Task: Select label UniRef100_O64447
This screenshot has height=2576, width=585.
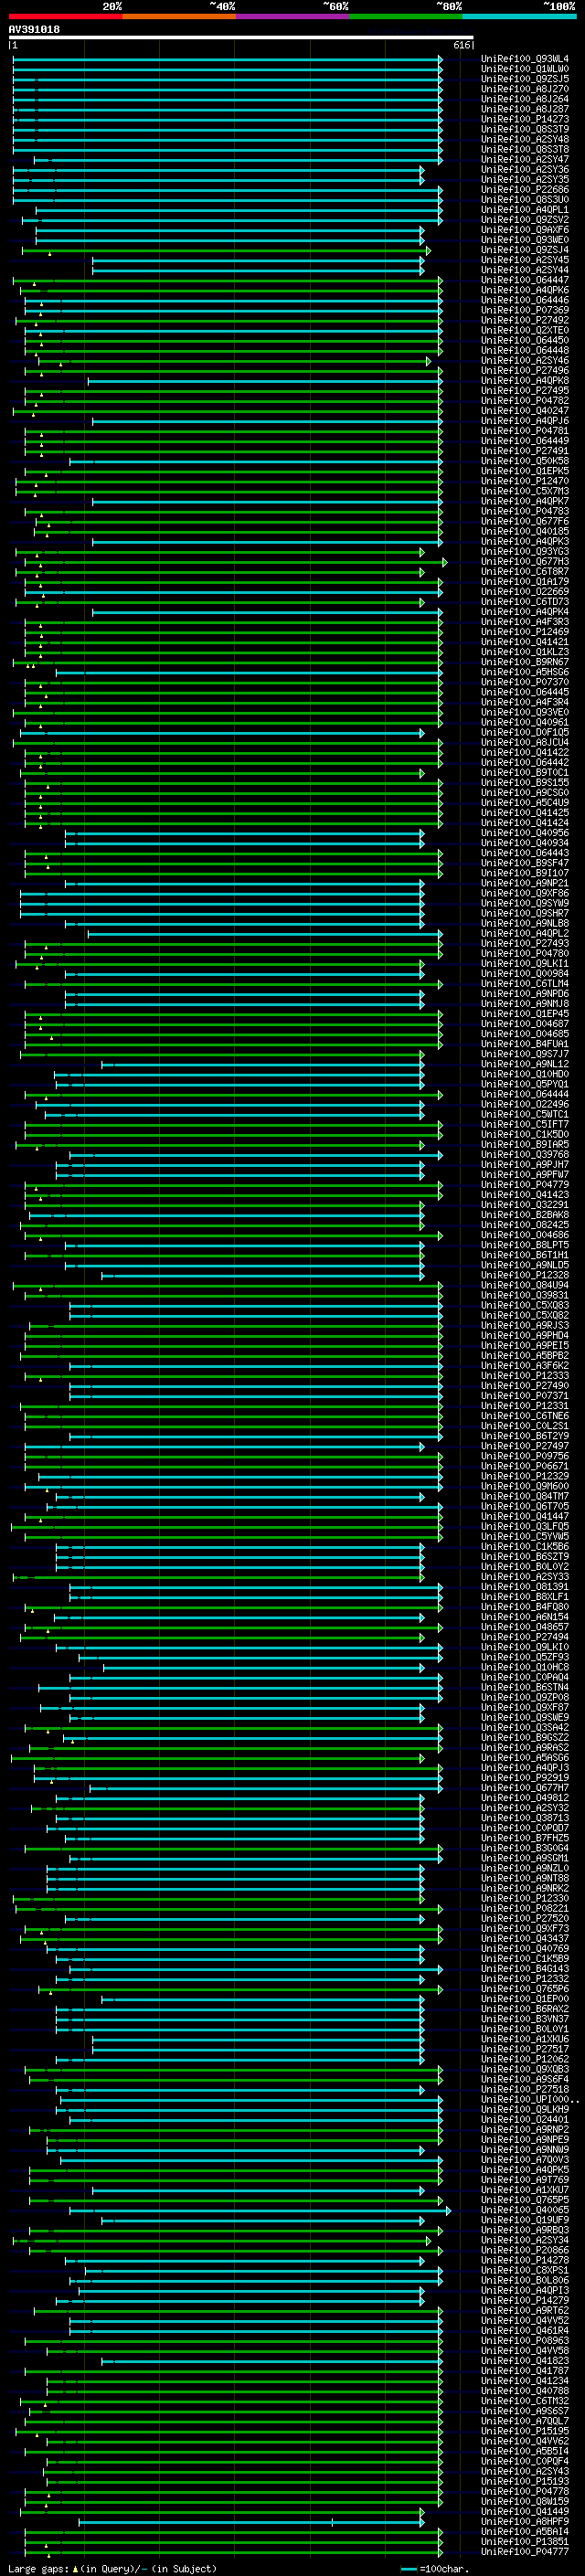Action: [x=525, y=280]
